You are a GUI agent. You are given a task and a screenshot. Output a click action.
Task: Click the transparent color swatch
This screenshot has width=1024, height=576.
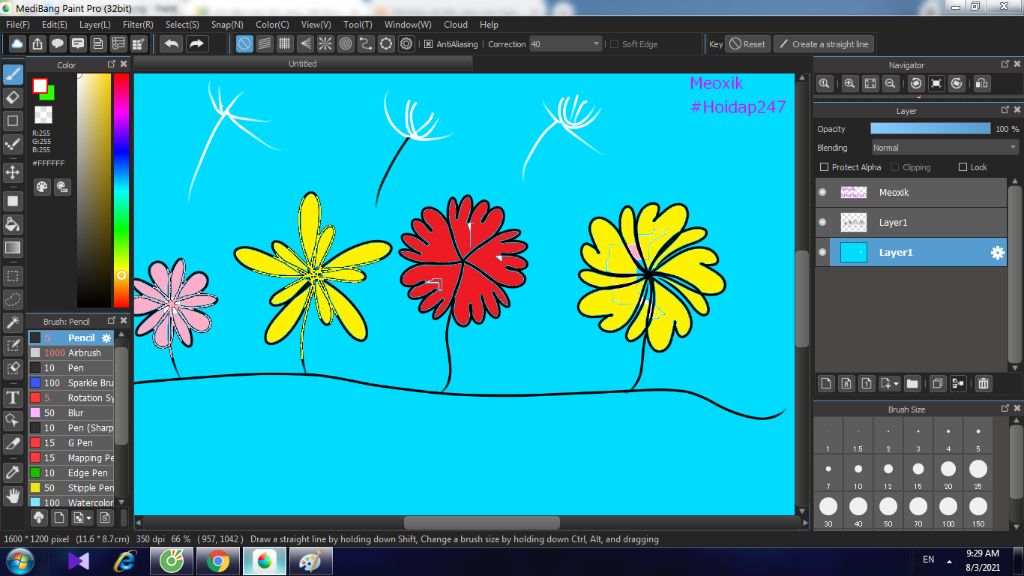click(43, 115)
